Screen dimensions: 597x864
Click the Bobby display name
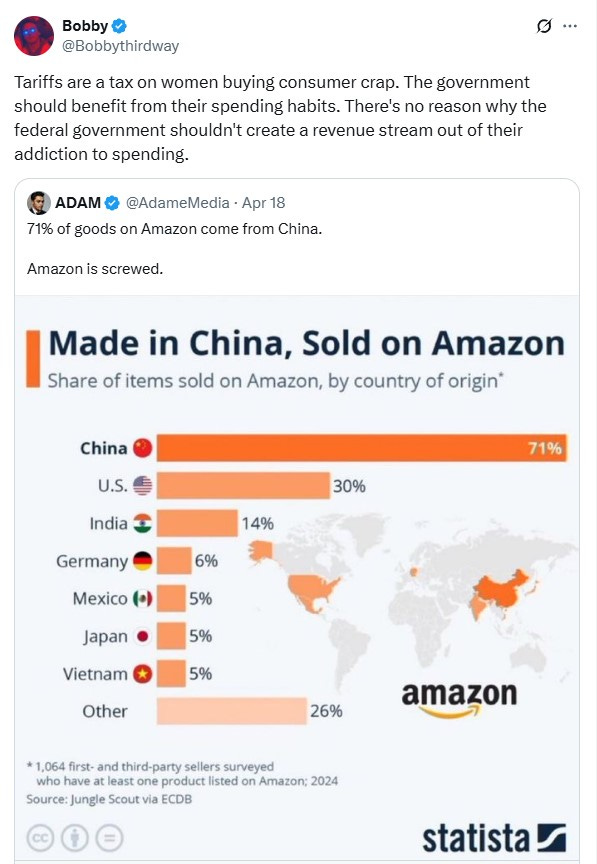(x=85, y=26)
